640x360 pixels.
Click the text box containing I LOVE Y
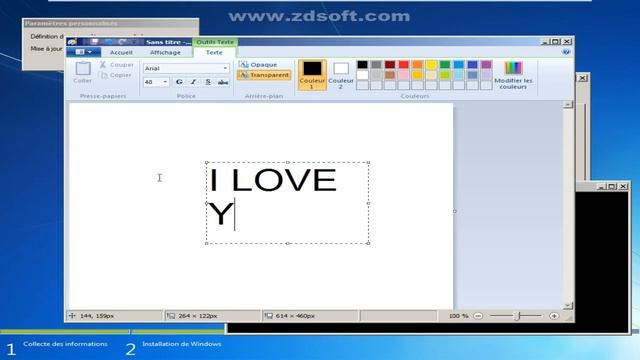tap(287, 203)
